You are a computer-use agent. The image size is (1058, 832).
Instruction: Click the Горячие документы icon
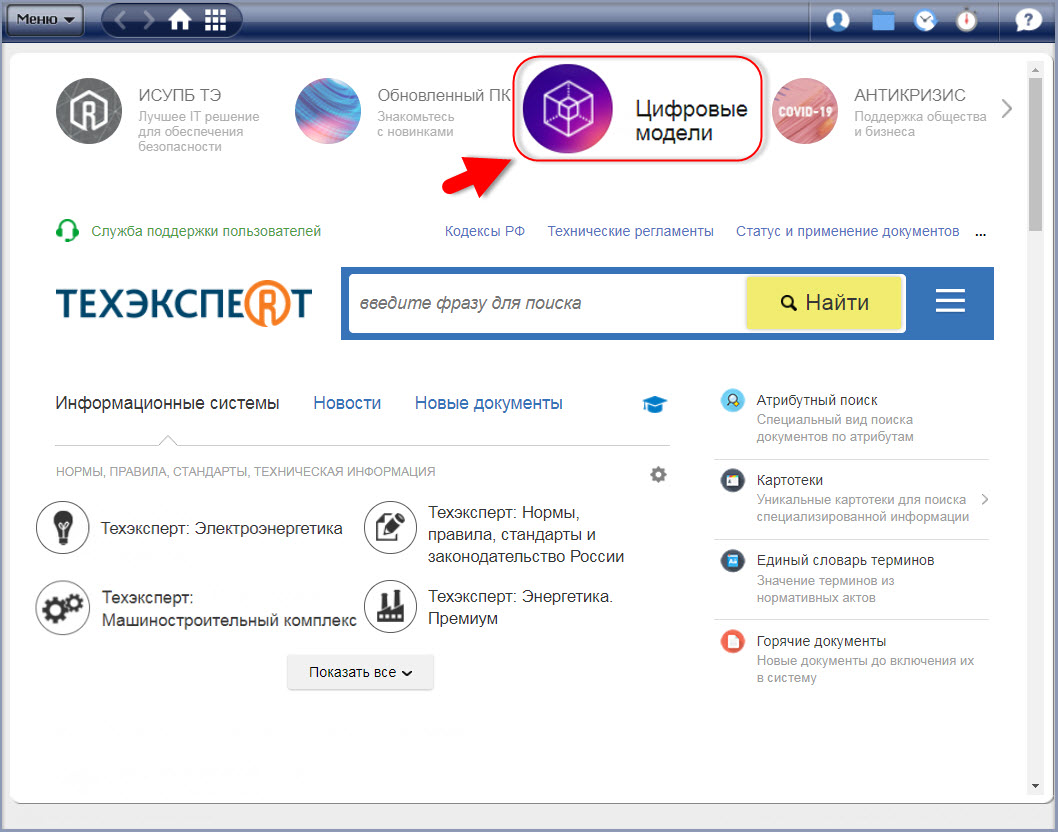[x=732, y=641]
